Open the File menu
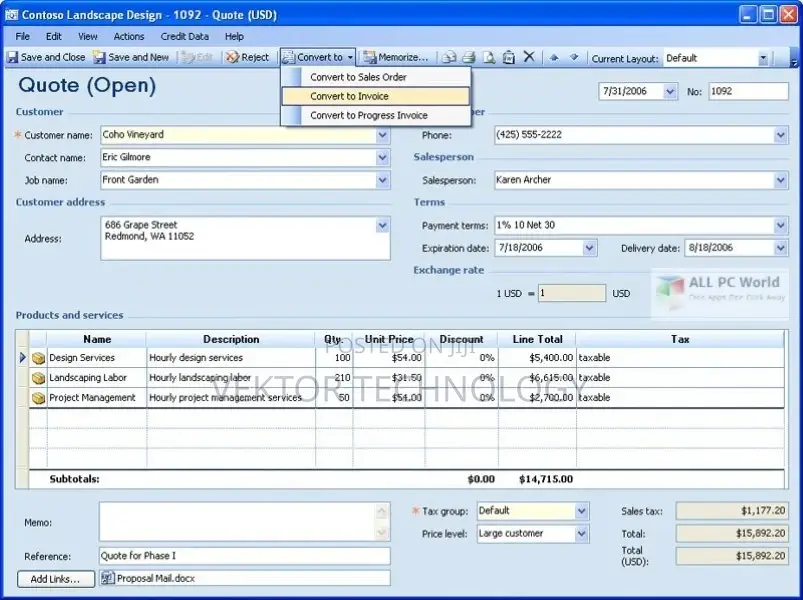The width and height of the screenshot is (803, 600). (23, 36)
